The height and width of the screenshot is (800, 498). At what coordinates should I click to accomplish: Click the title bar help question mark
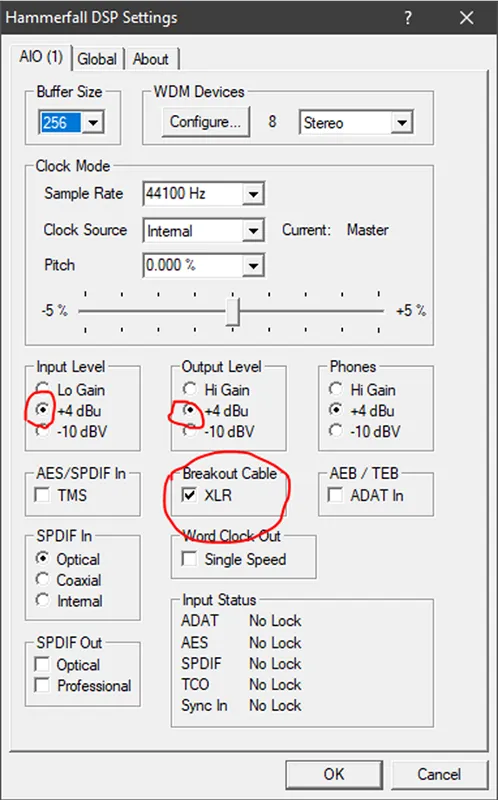pyautogui.click(x=408, y=18)
